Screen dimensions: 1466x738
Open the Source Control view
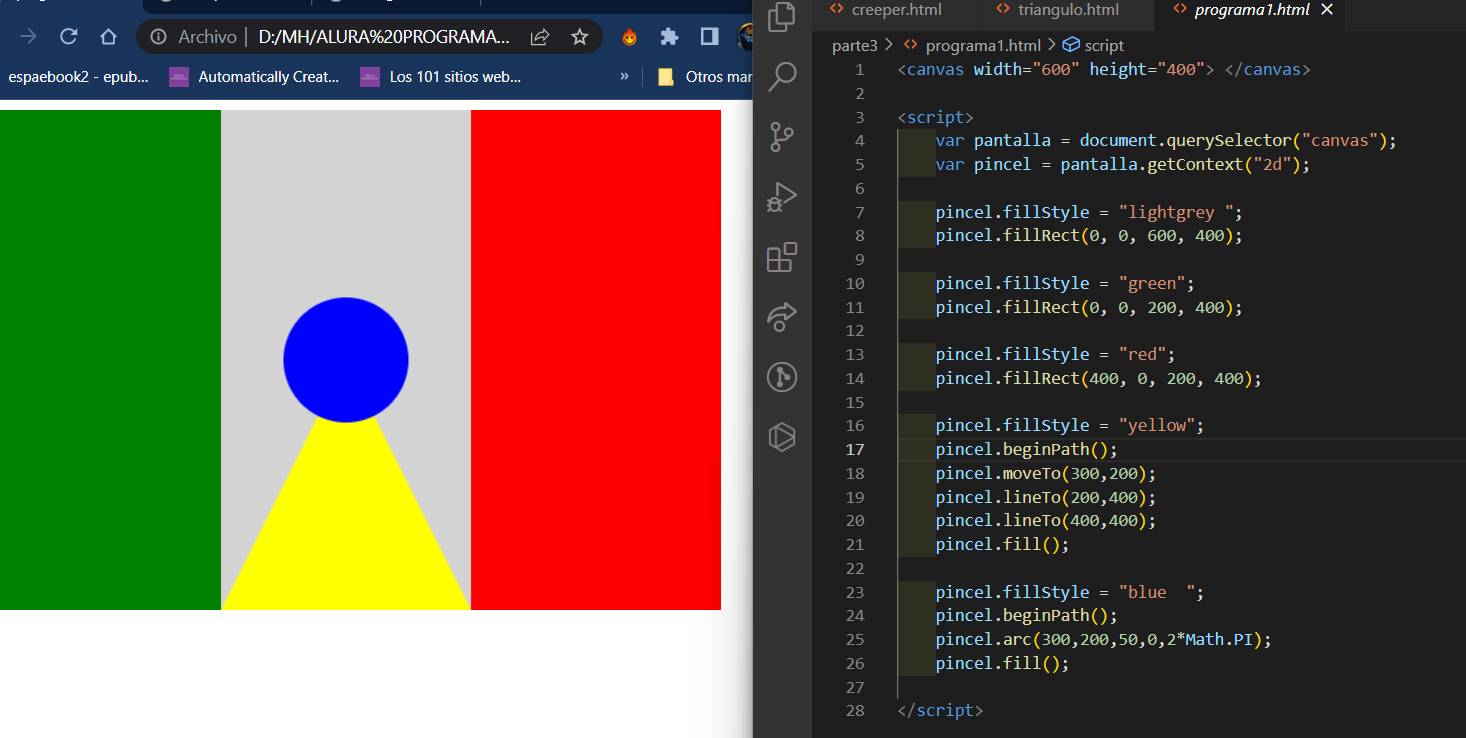pos(781,136)
